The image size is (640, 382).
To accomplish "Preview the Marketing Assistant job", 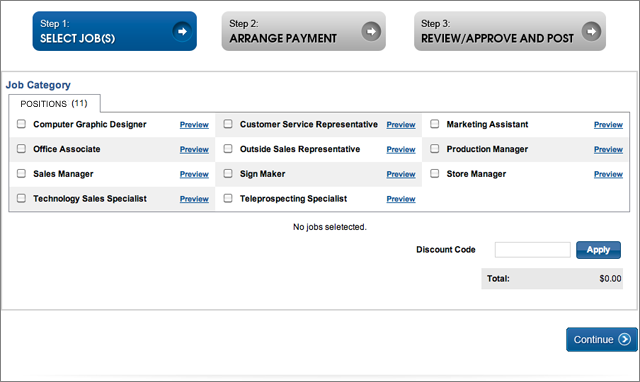I will click(608, 125).
